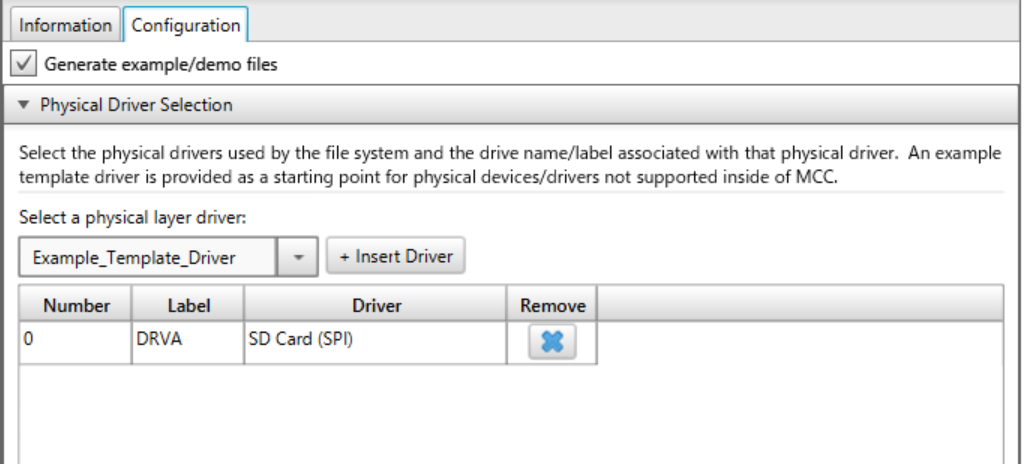The width and height of the screenshot is (1031, 464).
Task: Click the Remove column header
Action: (552, 306)
